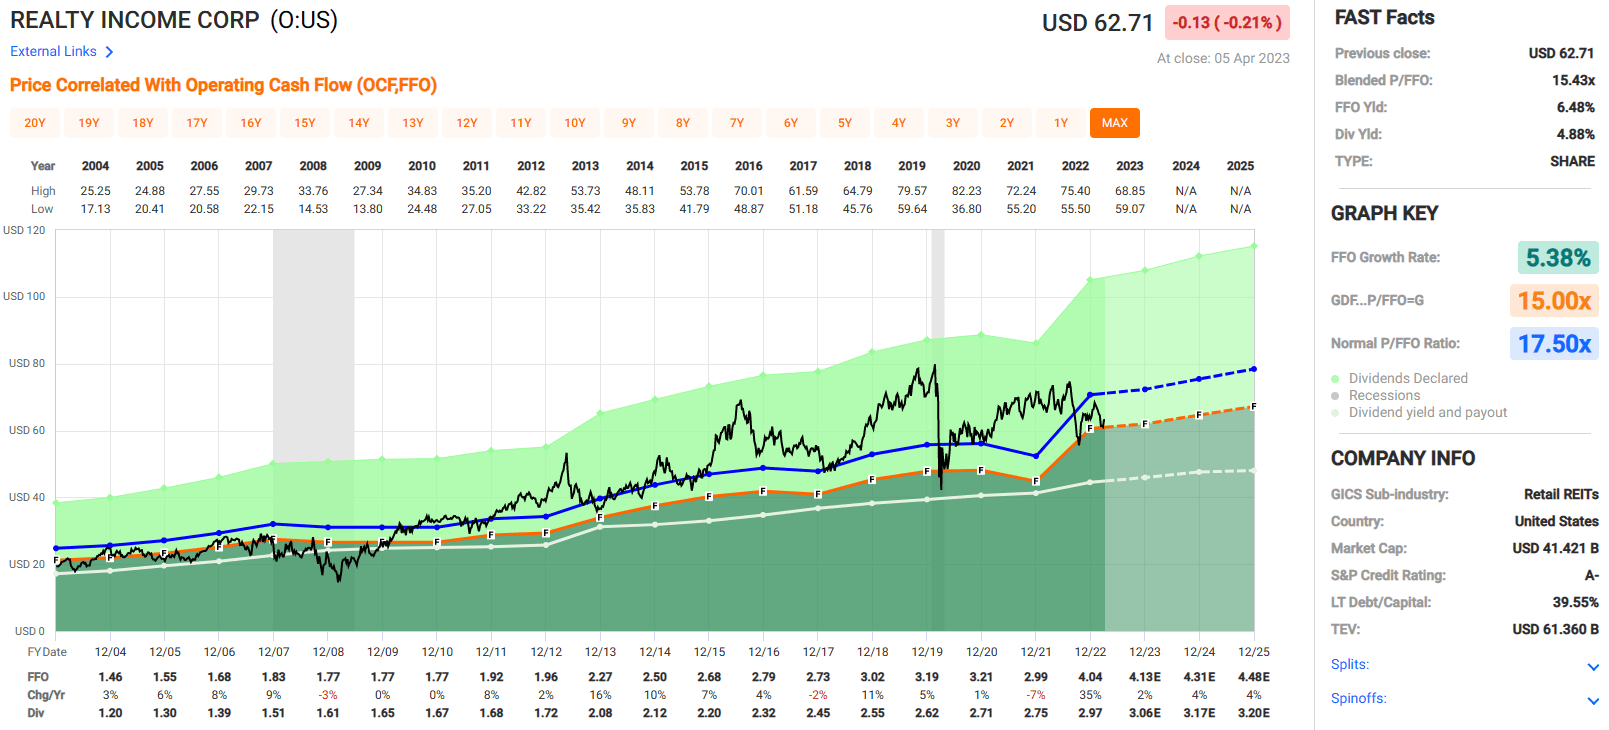Click the Div Yld value 4.88%
Viewport: 1609px width, 730px height.
(1575, 134)
